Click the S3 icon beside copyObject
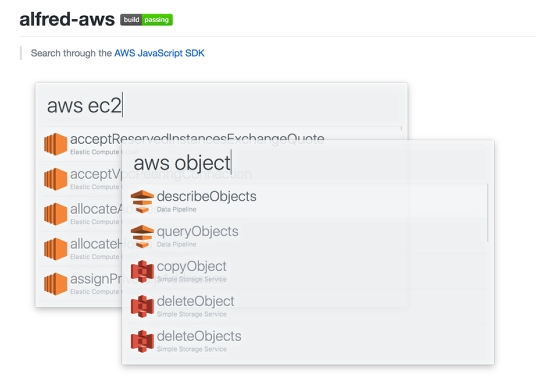This screenshot has height=386, width=560. pyautogui.click(x=142, y=271)
